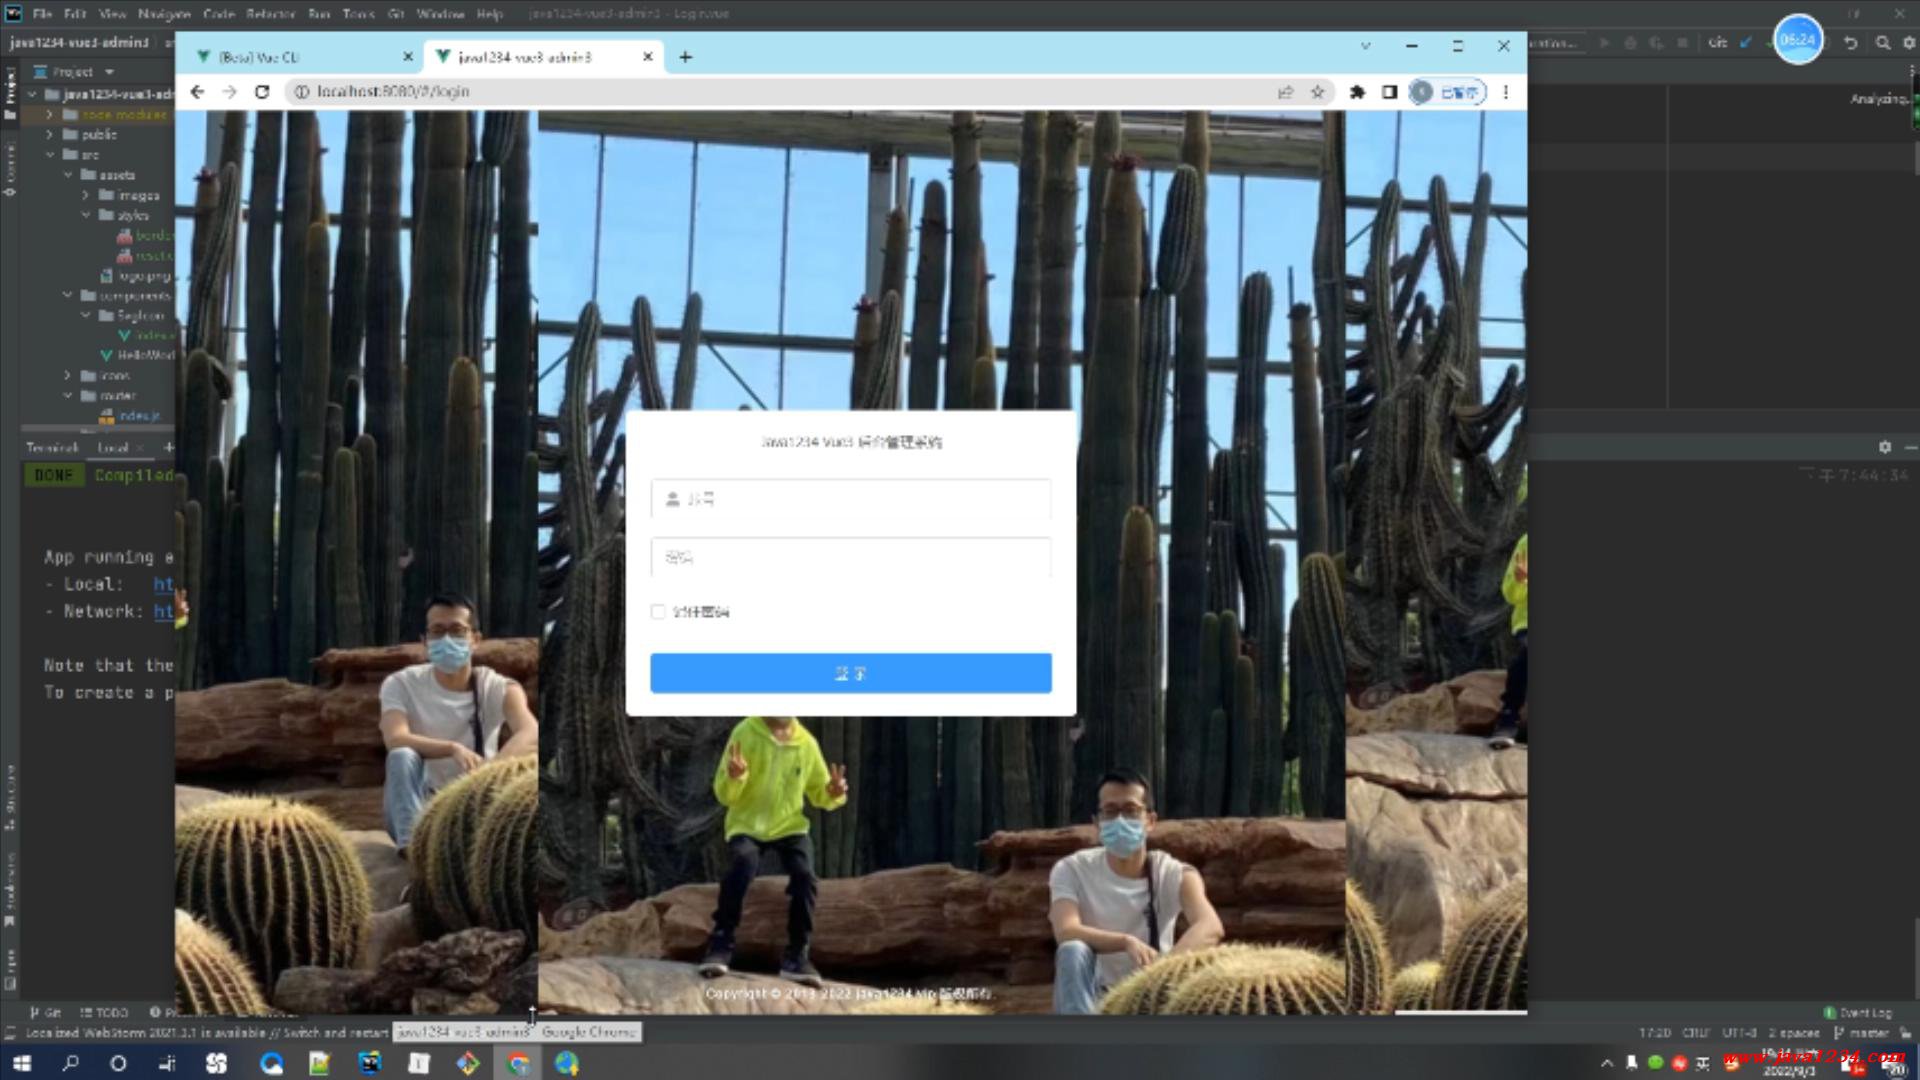
Task: Open WebStorm Navigate menu
Action: click(x=164, y=14)
